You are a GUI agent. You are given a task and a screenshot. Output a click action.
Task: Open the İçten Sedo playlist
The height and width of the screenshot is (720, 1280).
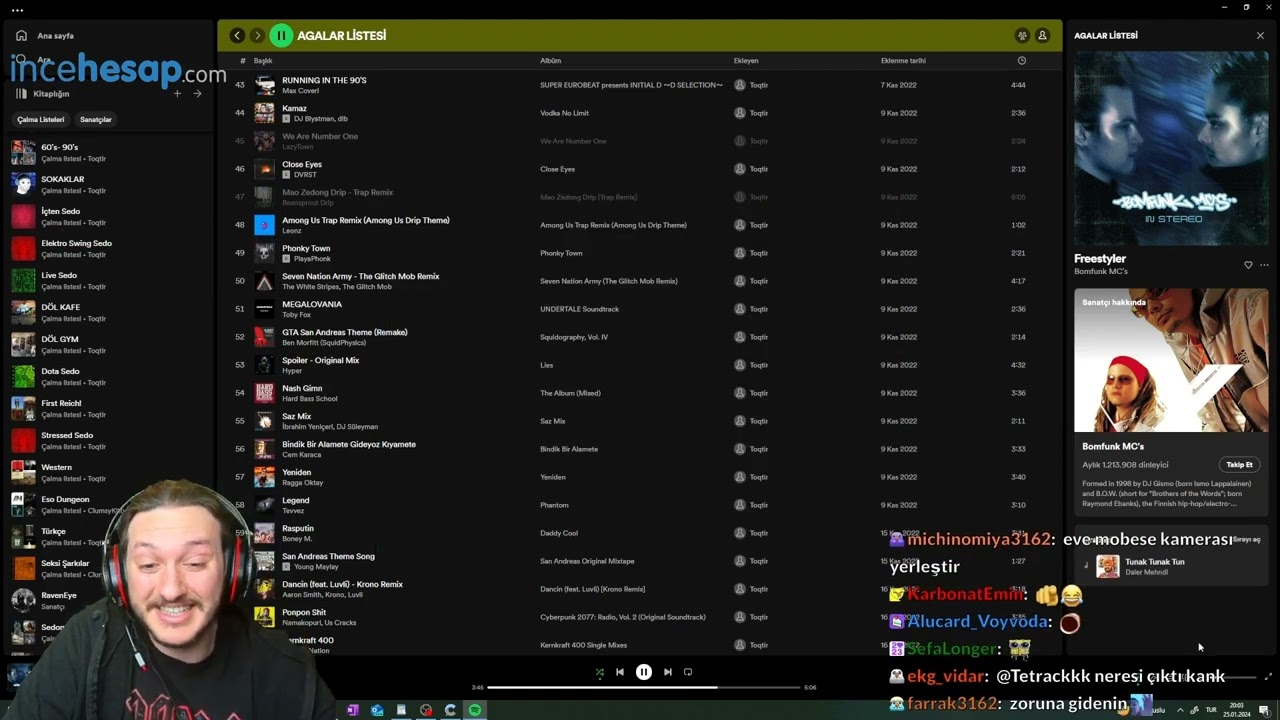coord(108,217)
